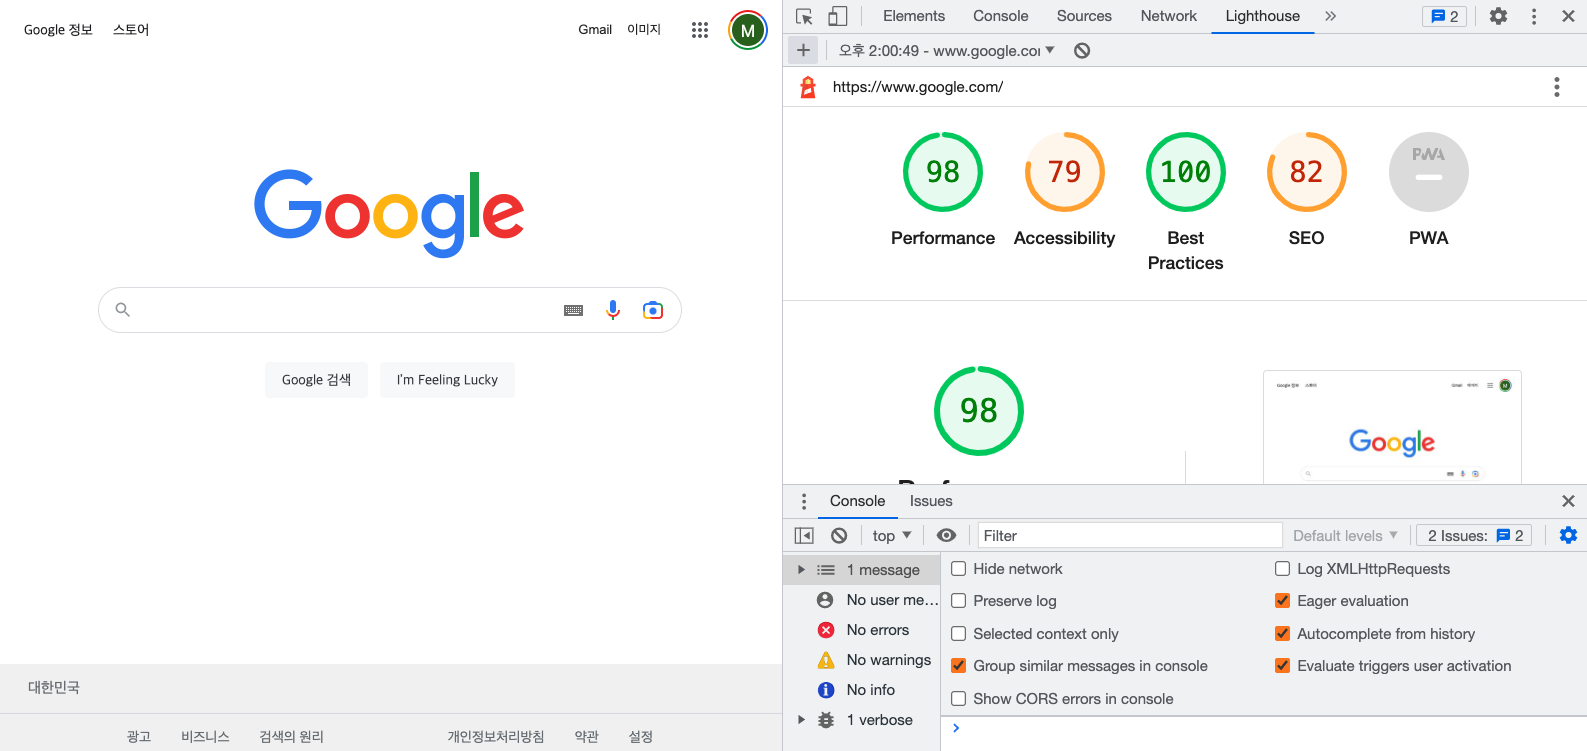Open Lighthouse report tools three-dot menu
1587x751 pixels.
(x=1556, y=87)
